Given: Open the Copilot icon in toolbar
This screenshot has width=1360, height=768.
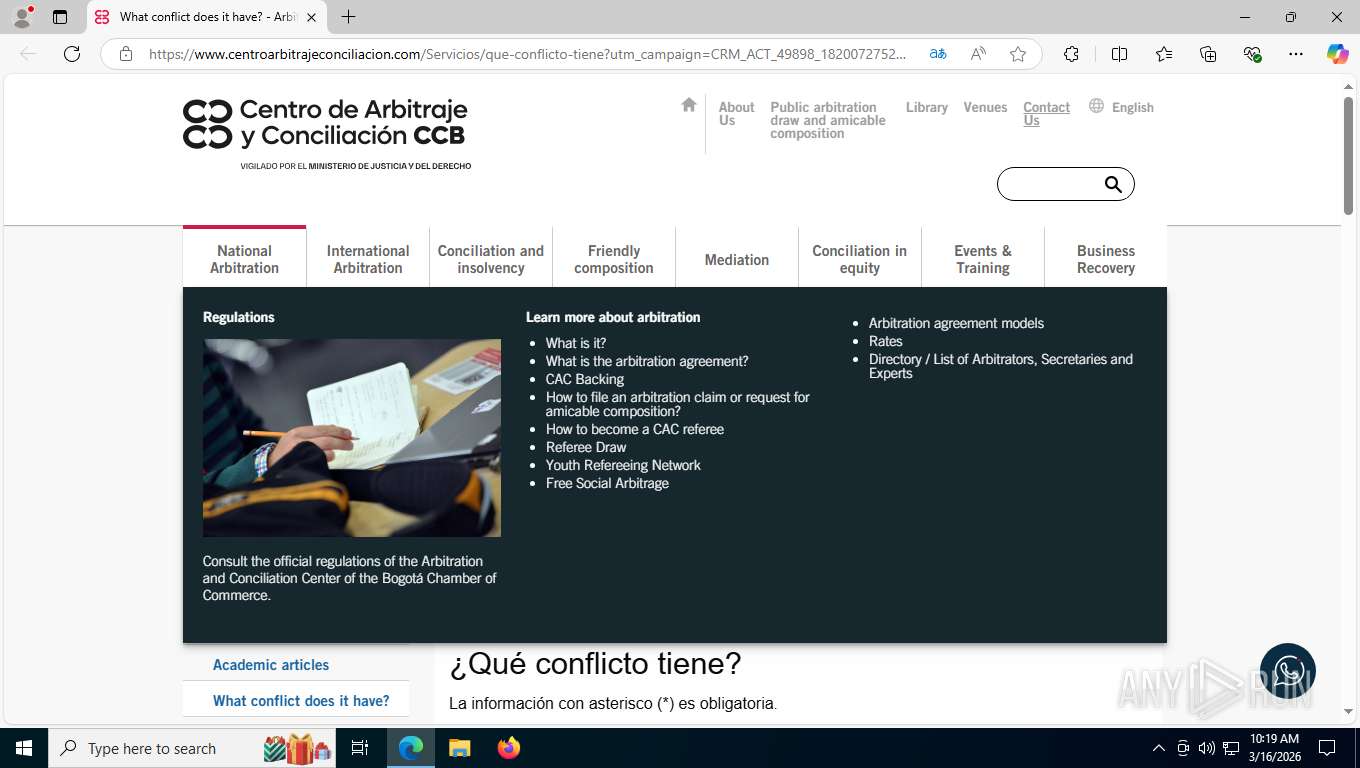Looking at the screenshot, I should point(1338,54).
